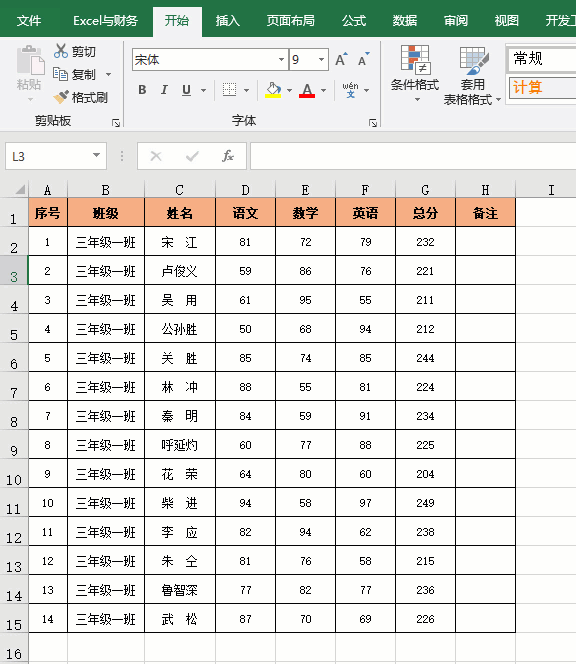This screenshot has height=664, width=576.
Task: Click the cell borders icon
Action: pos(230,90)
